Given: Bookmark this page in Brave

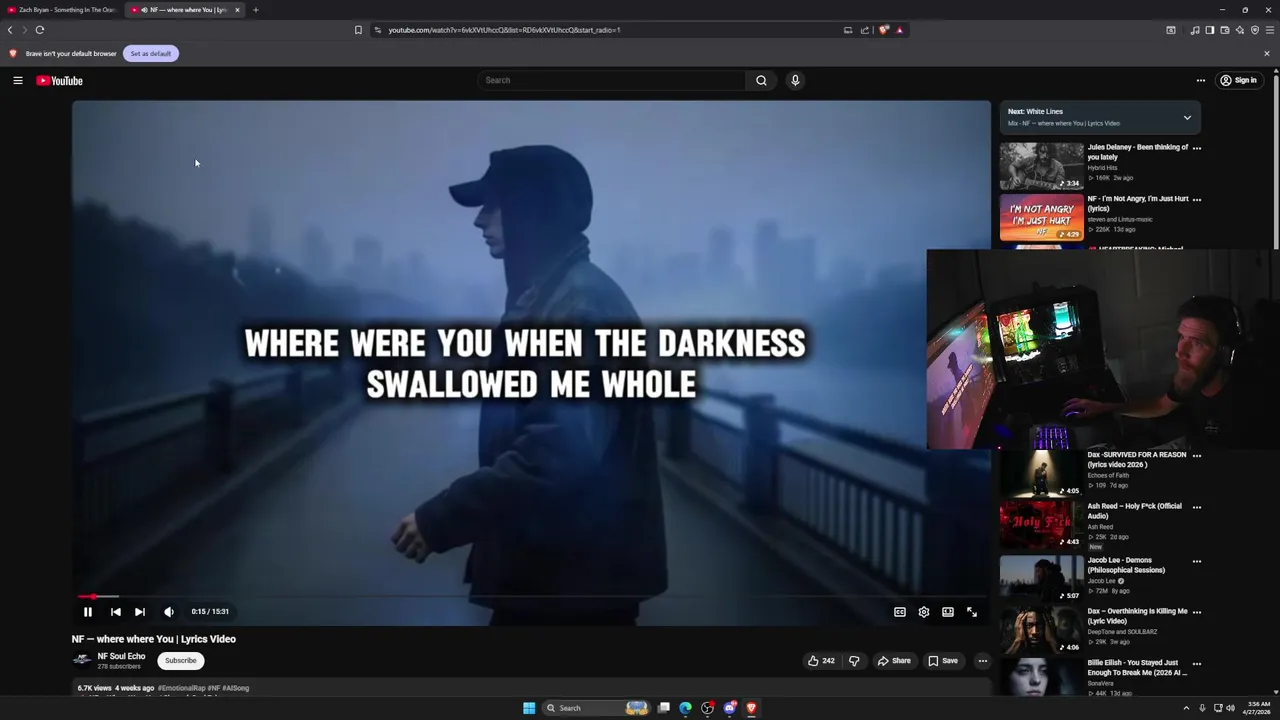Looking at the screenshot, I should [358, 30].
